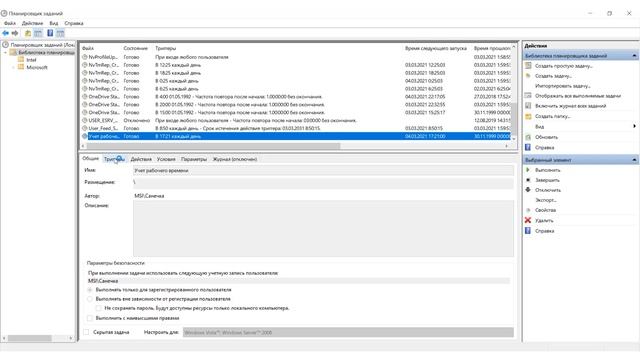Select task with trigger В 18:25 каждый день
Image resolution: width=640 pixels, height=360 pixels.
[x=296, y=73]
